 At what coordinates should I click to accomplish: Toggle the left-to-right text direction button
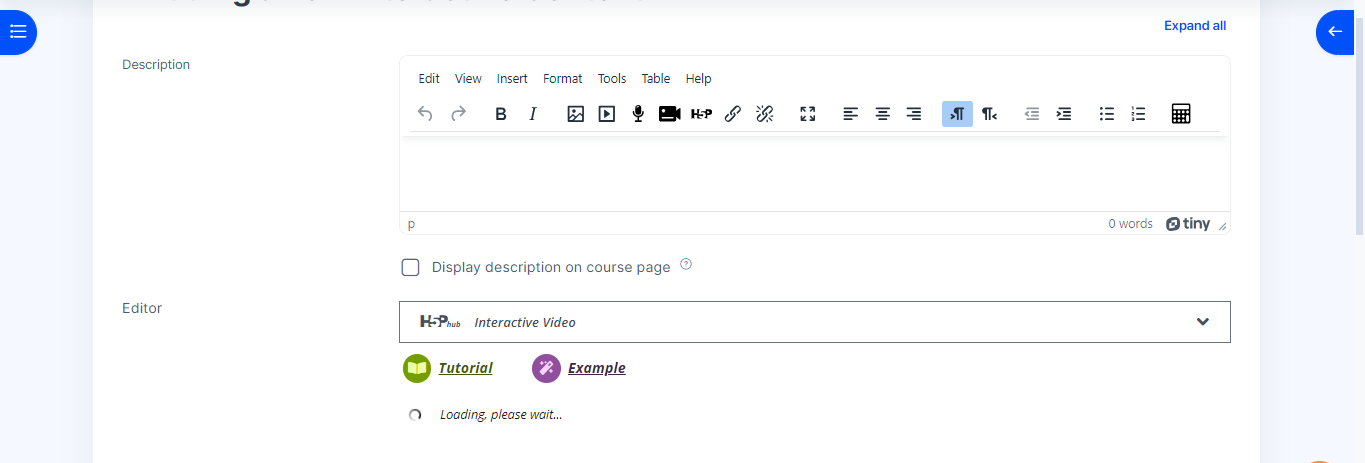tap(957, 114)
